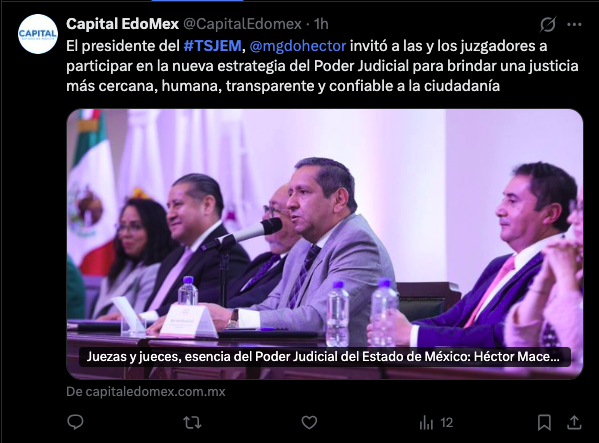Bookmark this Capital EdoMex tweet
599x443 pixels.
[x=544, y=422]
